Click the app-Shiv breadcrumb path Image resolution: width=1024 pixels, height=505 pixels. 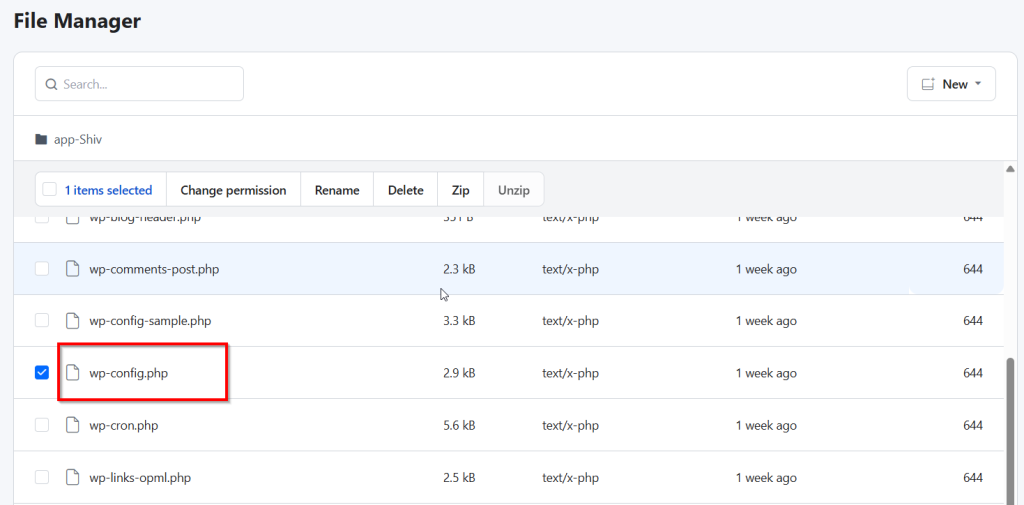[78, 140]
